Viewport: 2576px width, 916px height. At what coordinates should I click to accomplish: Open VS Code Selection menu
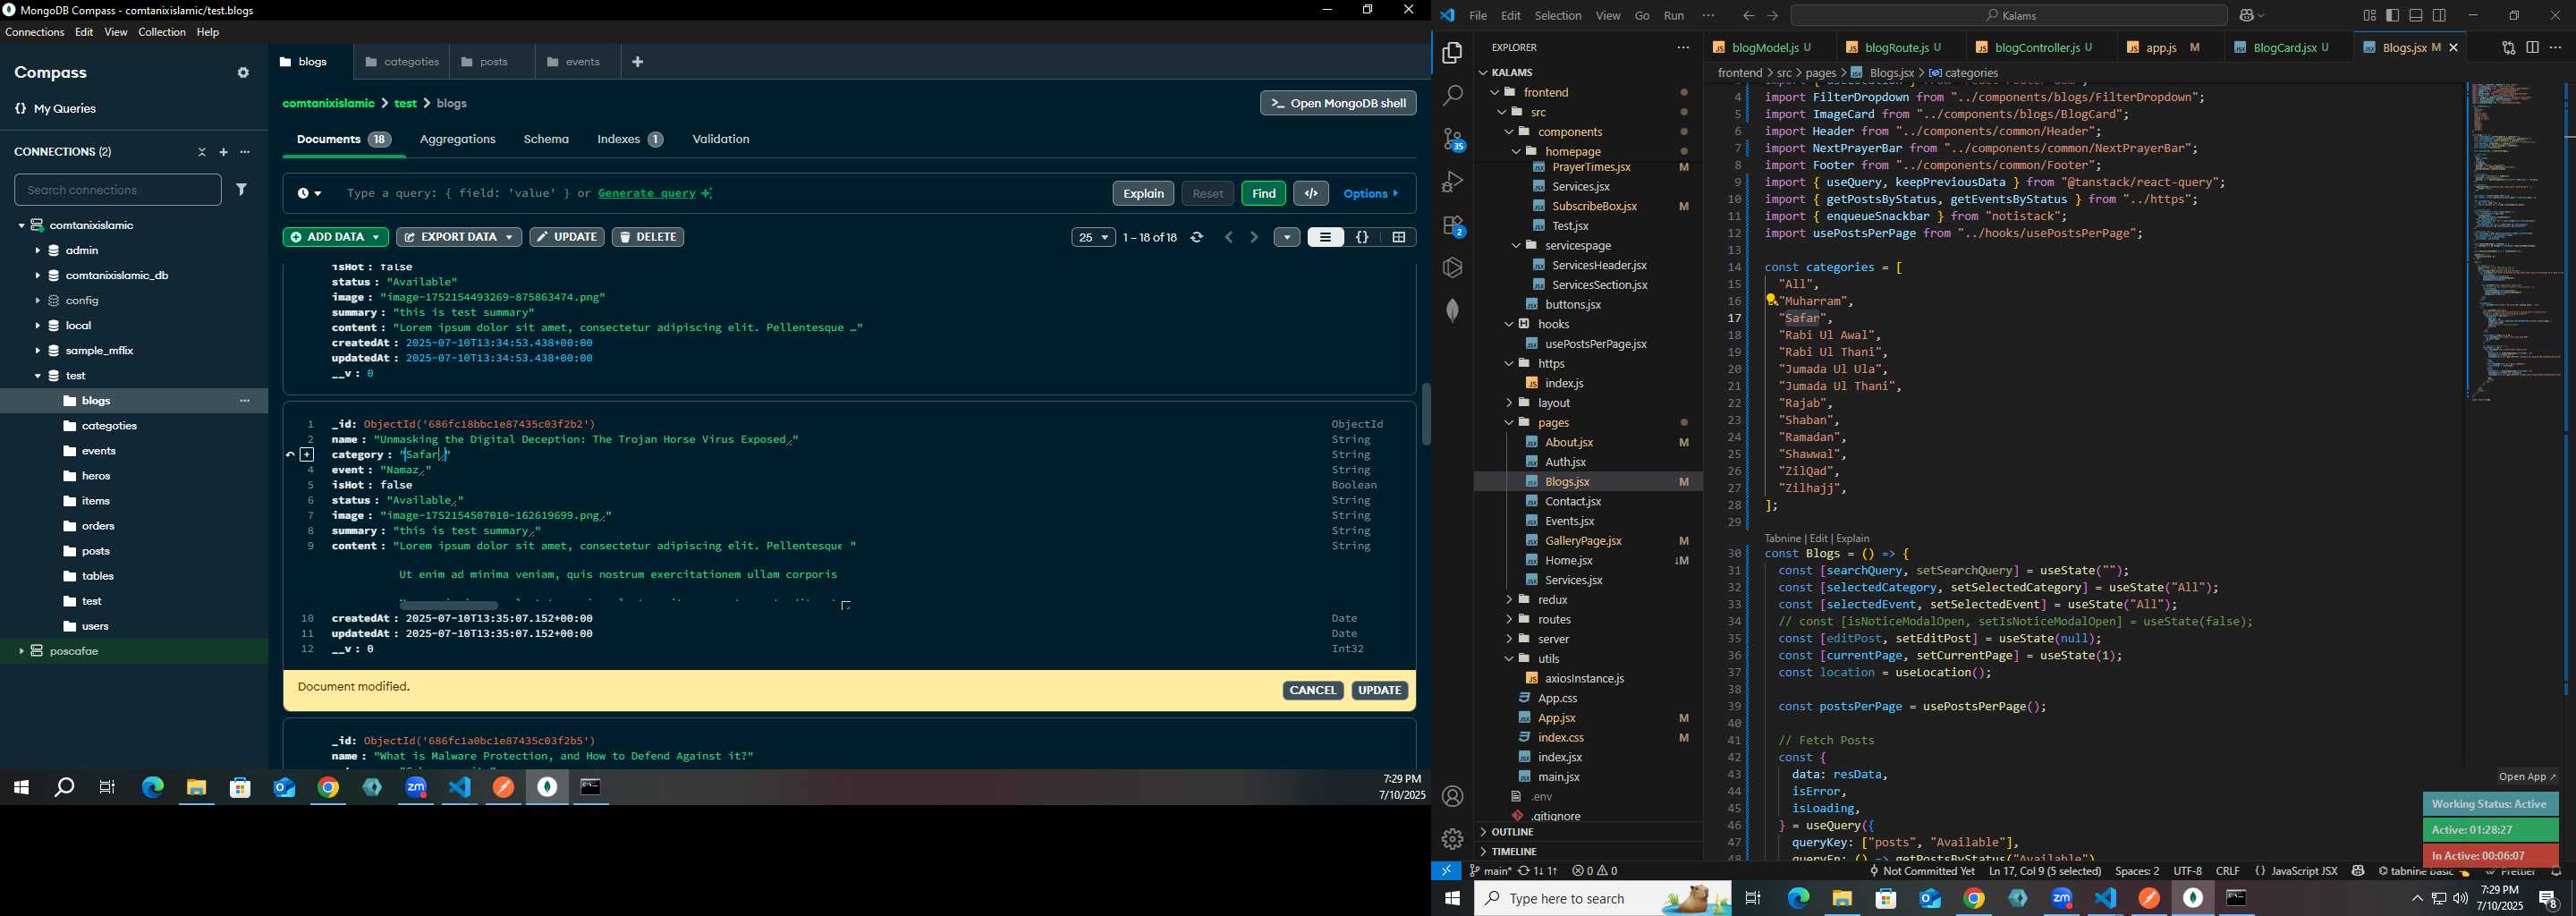[1558, 16]
